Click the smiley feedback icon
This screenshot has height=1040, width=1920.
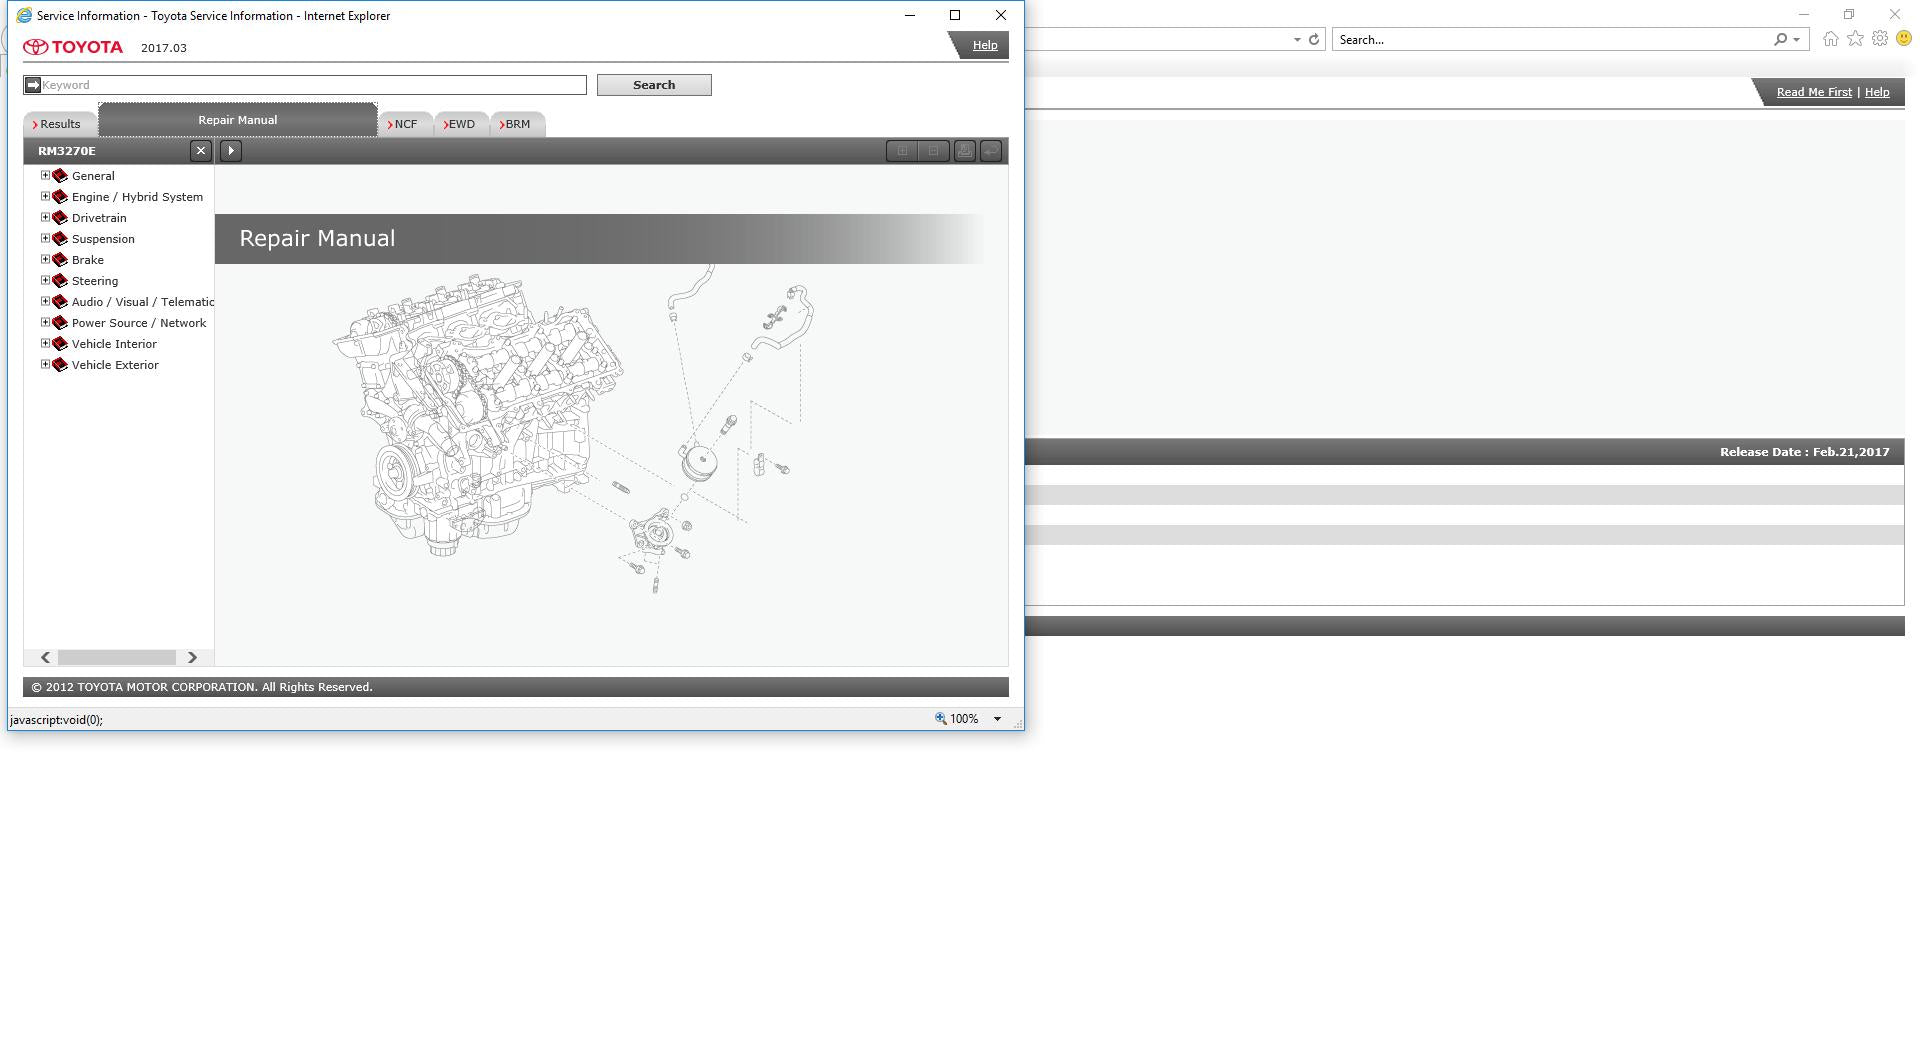pyautogui.click(x=1904, y=39)
